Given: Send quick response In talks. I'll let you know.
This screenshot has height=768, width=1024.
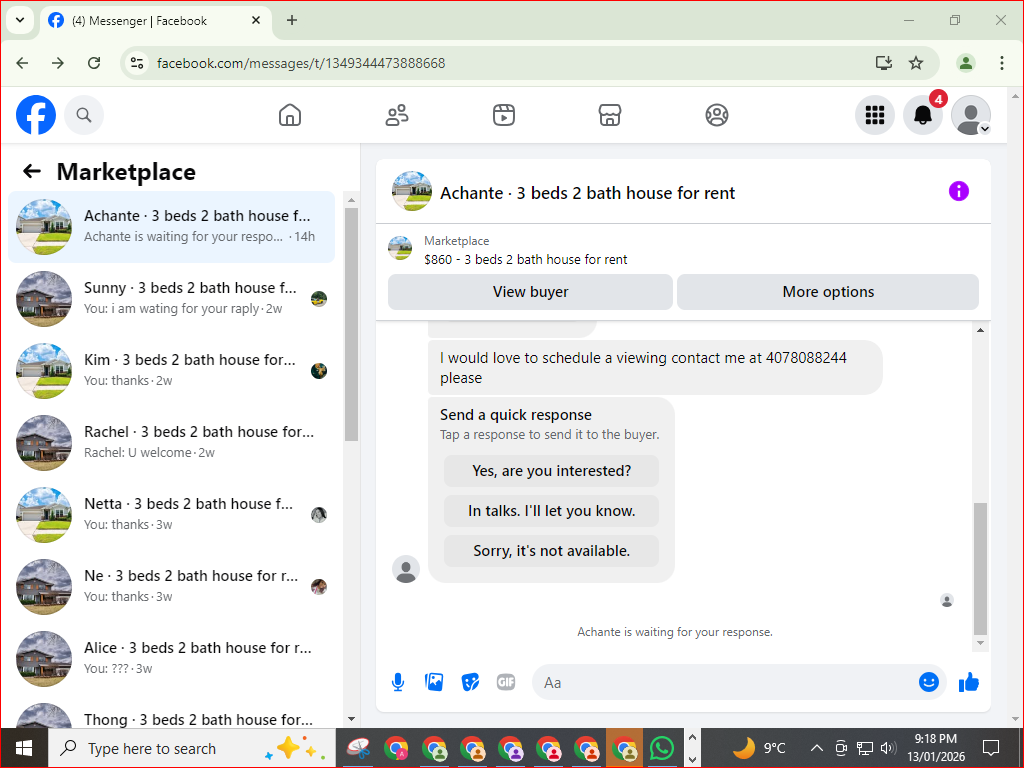Looking at the screenshot, I should pos(551,511).
